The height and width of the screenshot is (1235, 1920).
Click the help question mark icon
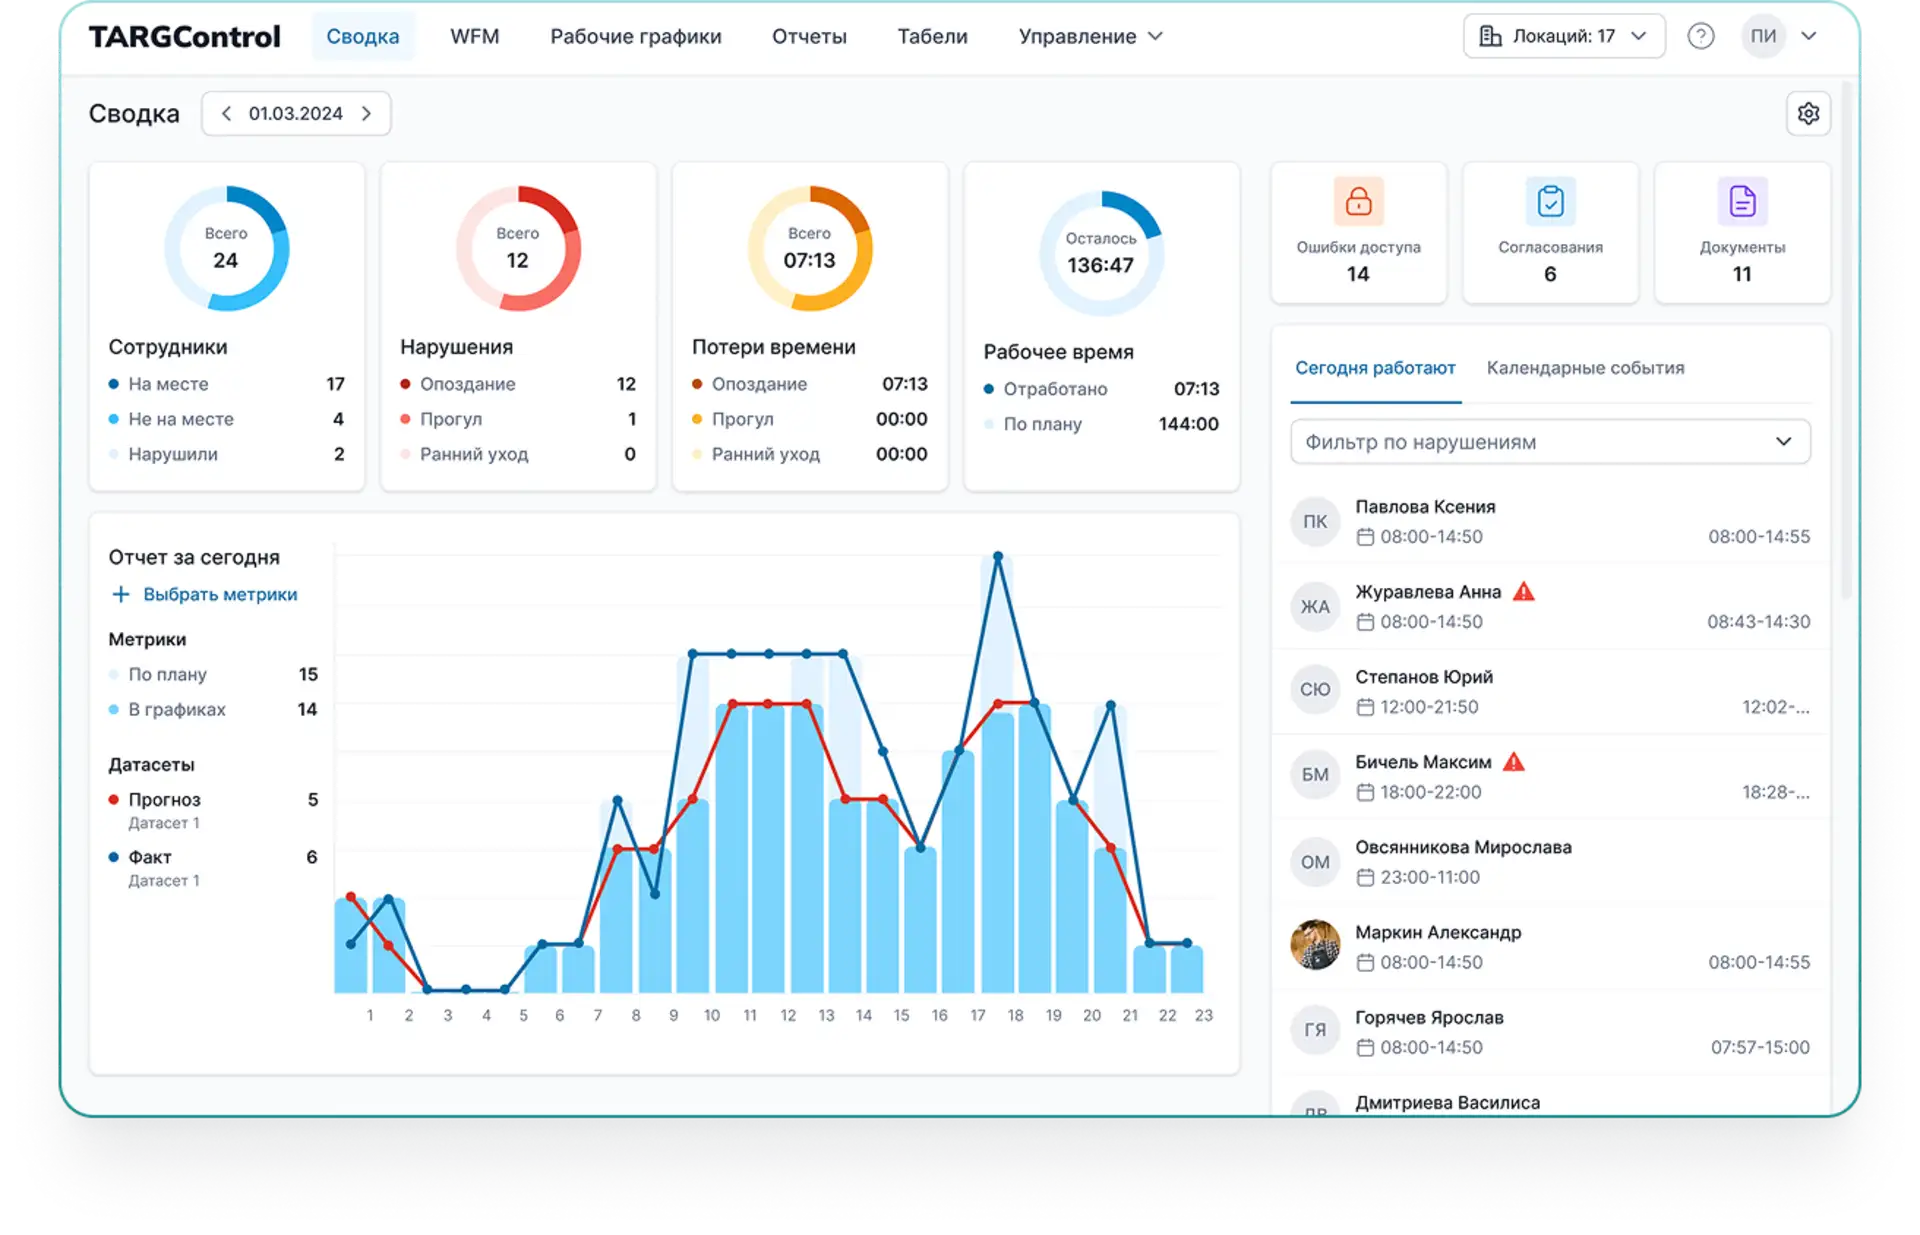click(1700, 36)
